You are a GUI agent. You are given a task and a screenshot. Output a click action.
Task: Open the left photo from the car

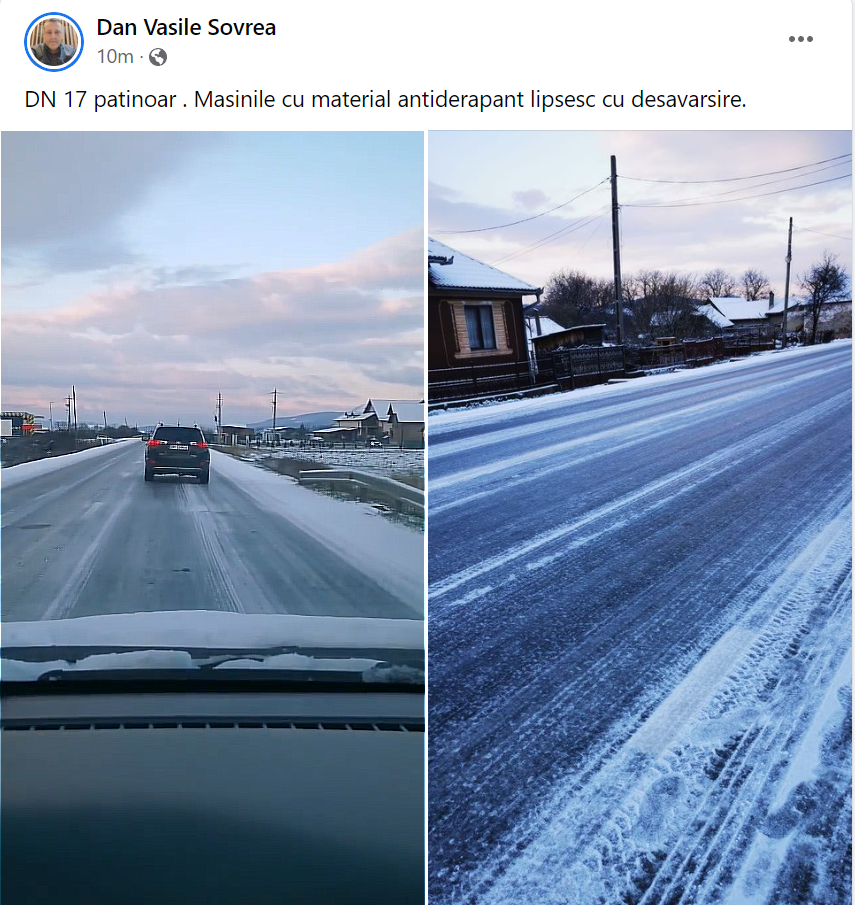click(212, 518)
